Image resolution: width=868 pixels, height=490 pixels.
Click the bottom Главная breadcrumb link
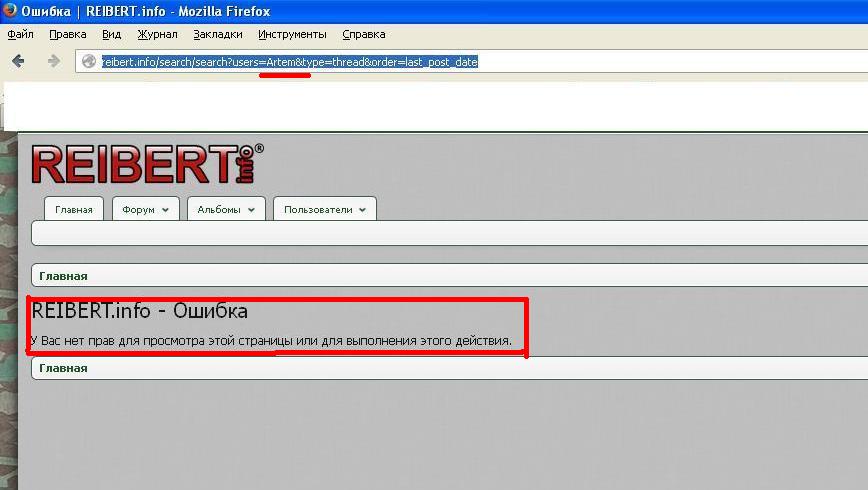click(63, 368)
